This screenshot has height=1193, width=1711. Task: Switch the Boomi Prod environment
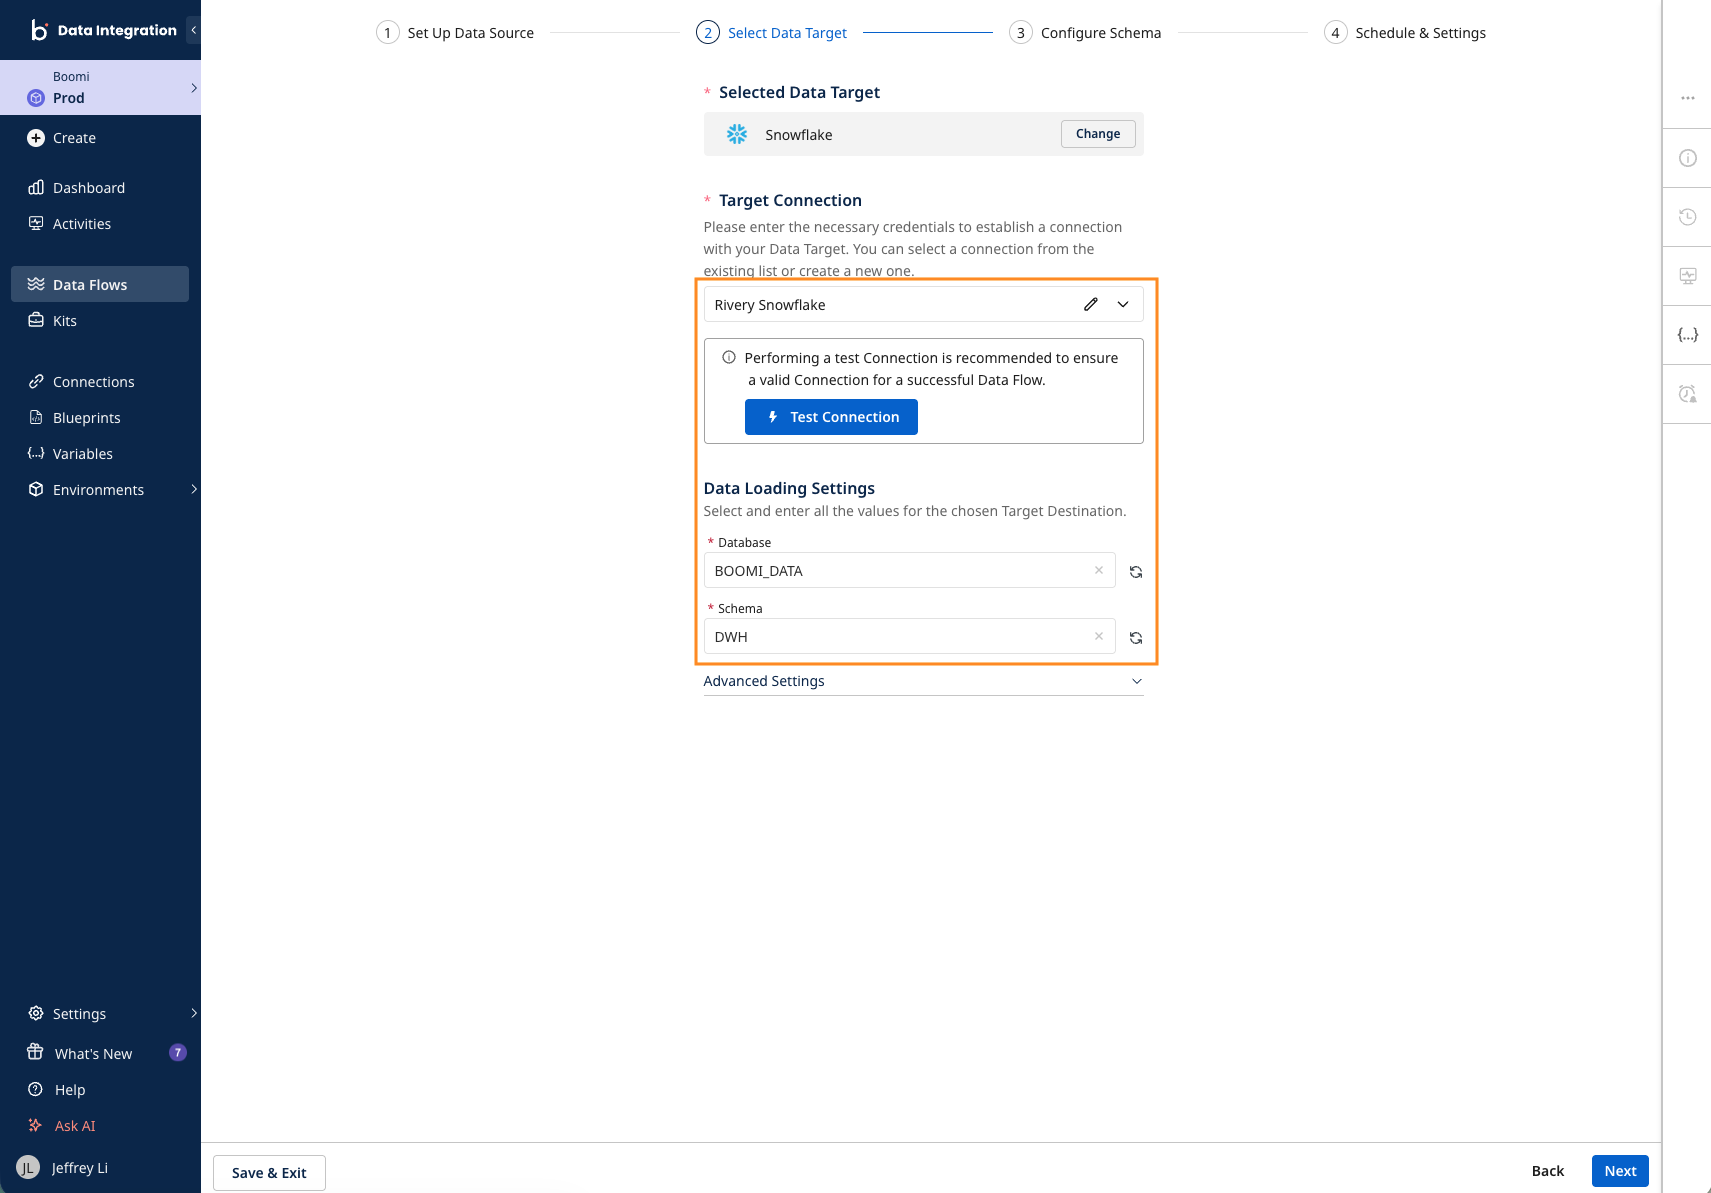100,88
